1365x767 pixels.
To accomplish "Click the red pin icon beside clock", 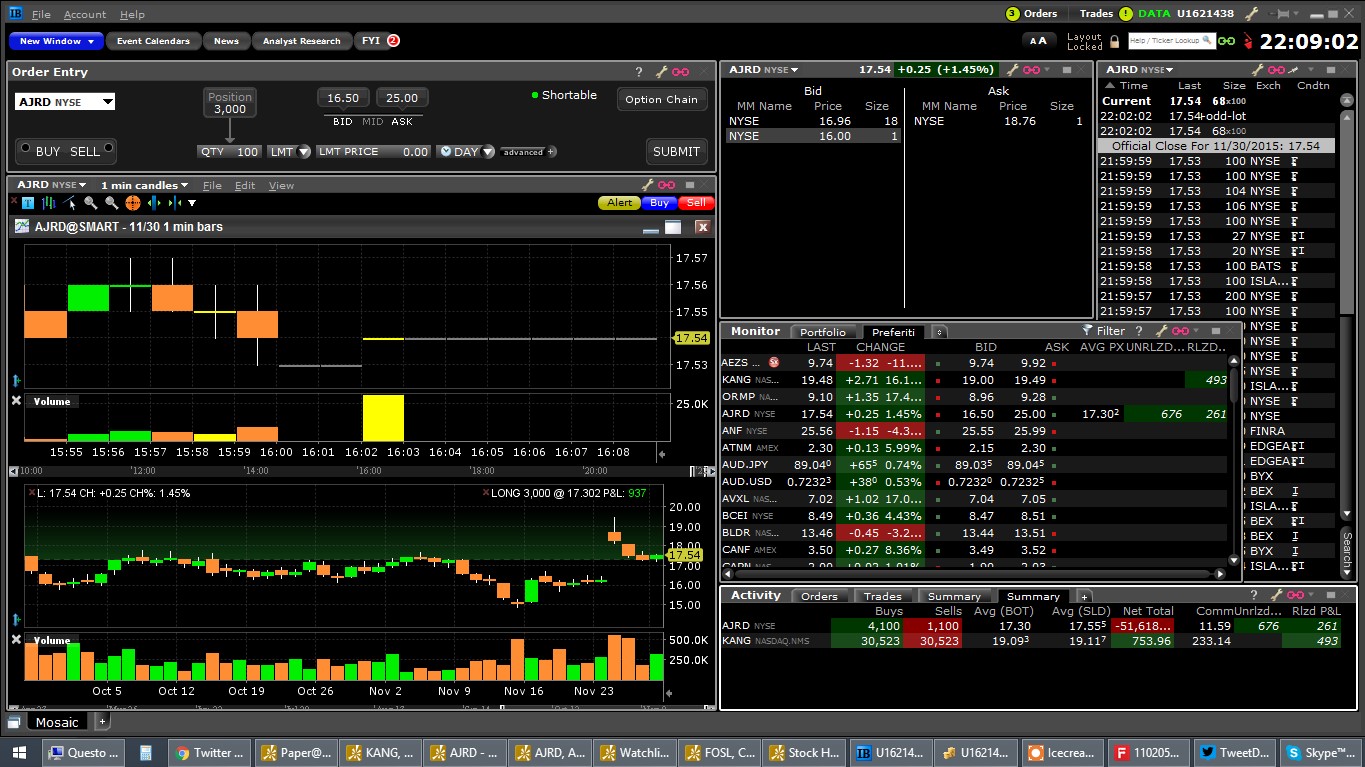I will pos(1246,41).
